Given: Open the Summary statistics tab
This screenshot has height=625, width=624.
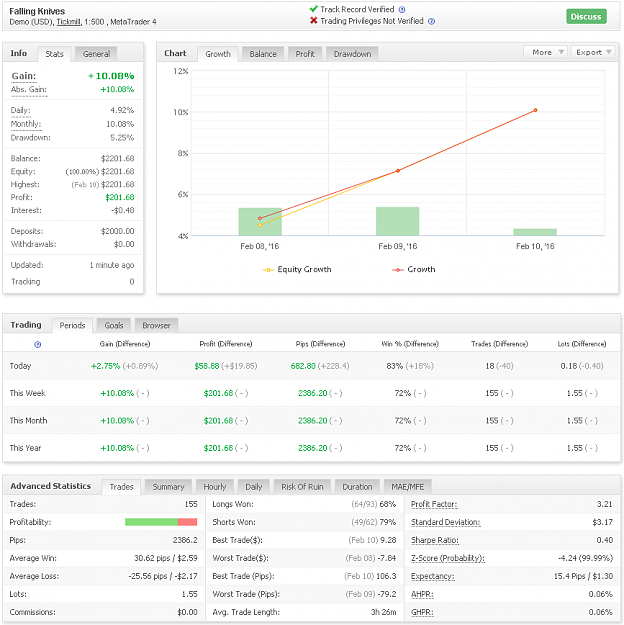Looking at the screenshot, I should pyautogui.click(x=168, y=487).
